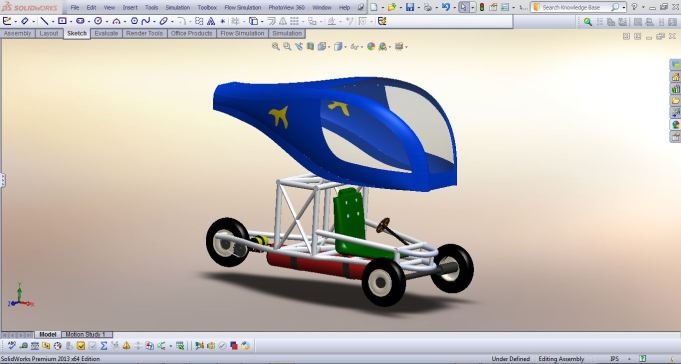The width and height of the screenshot is (681, 364).
Task: Expand the Save icon dropdown arrow
Action: 418,8
